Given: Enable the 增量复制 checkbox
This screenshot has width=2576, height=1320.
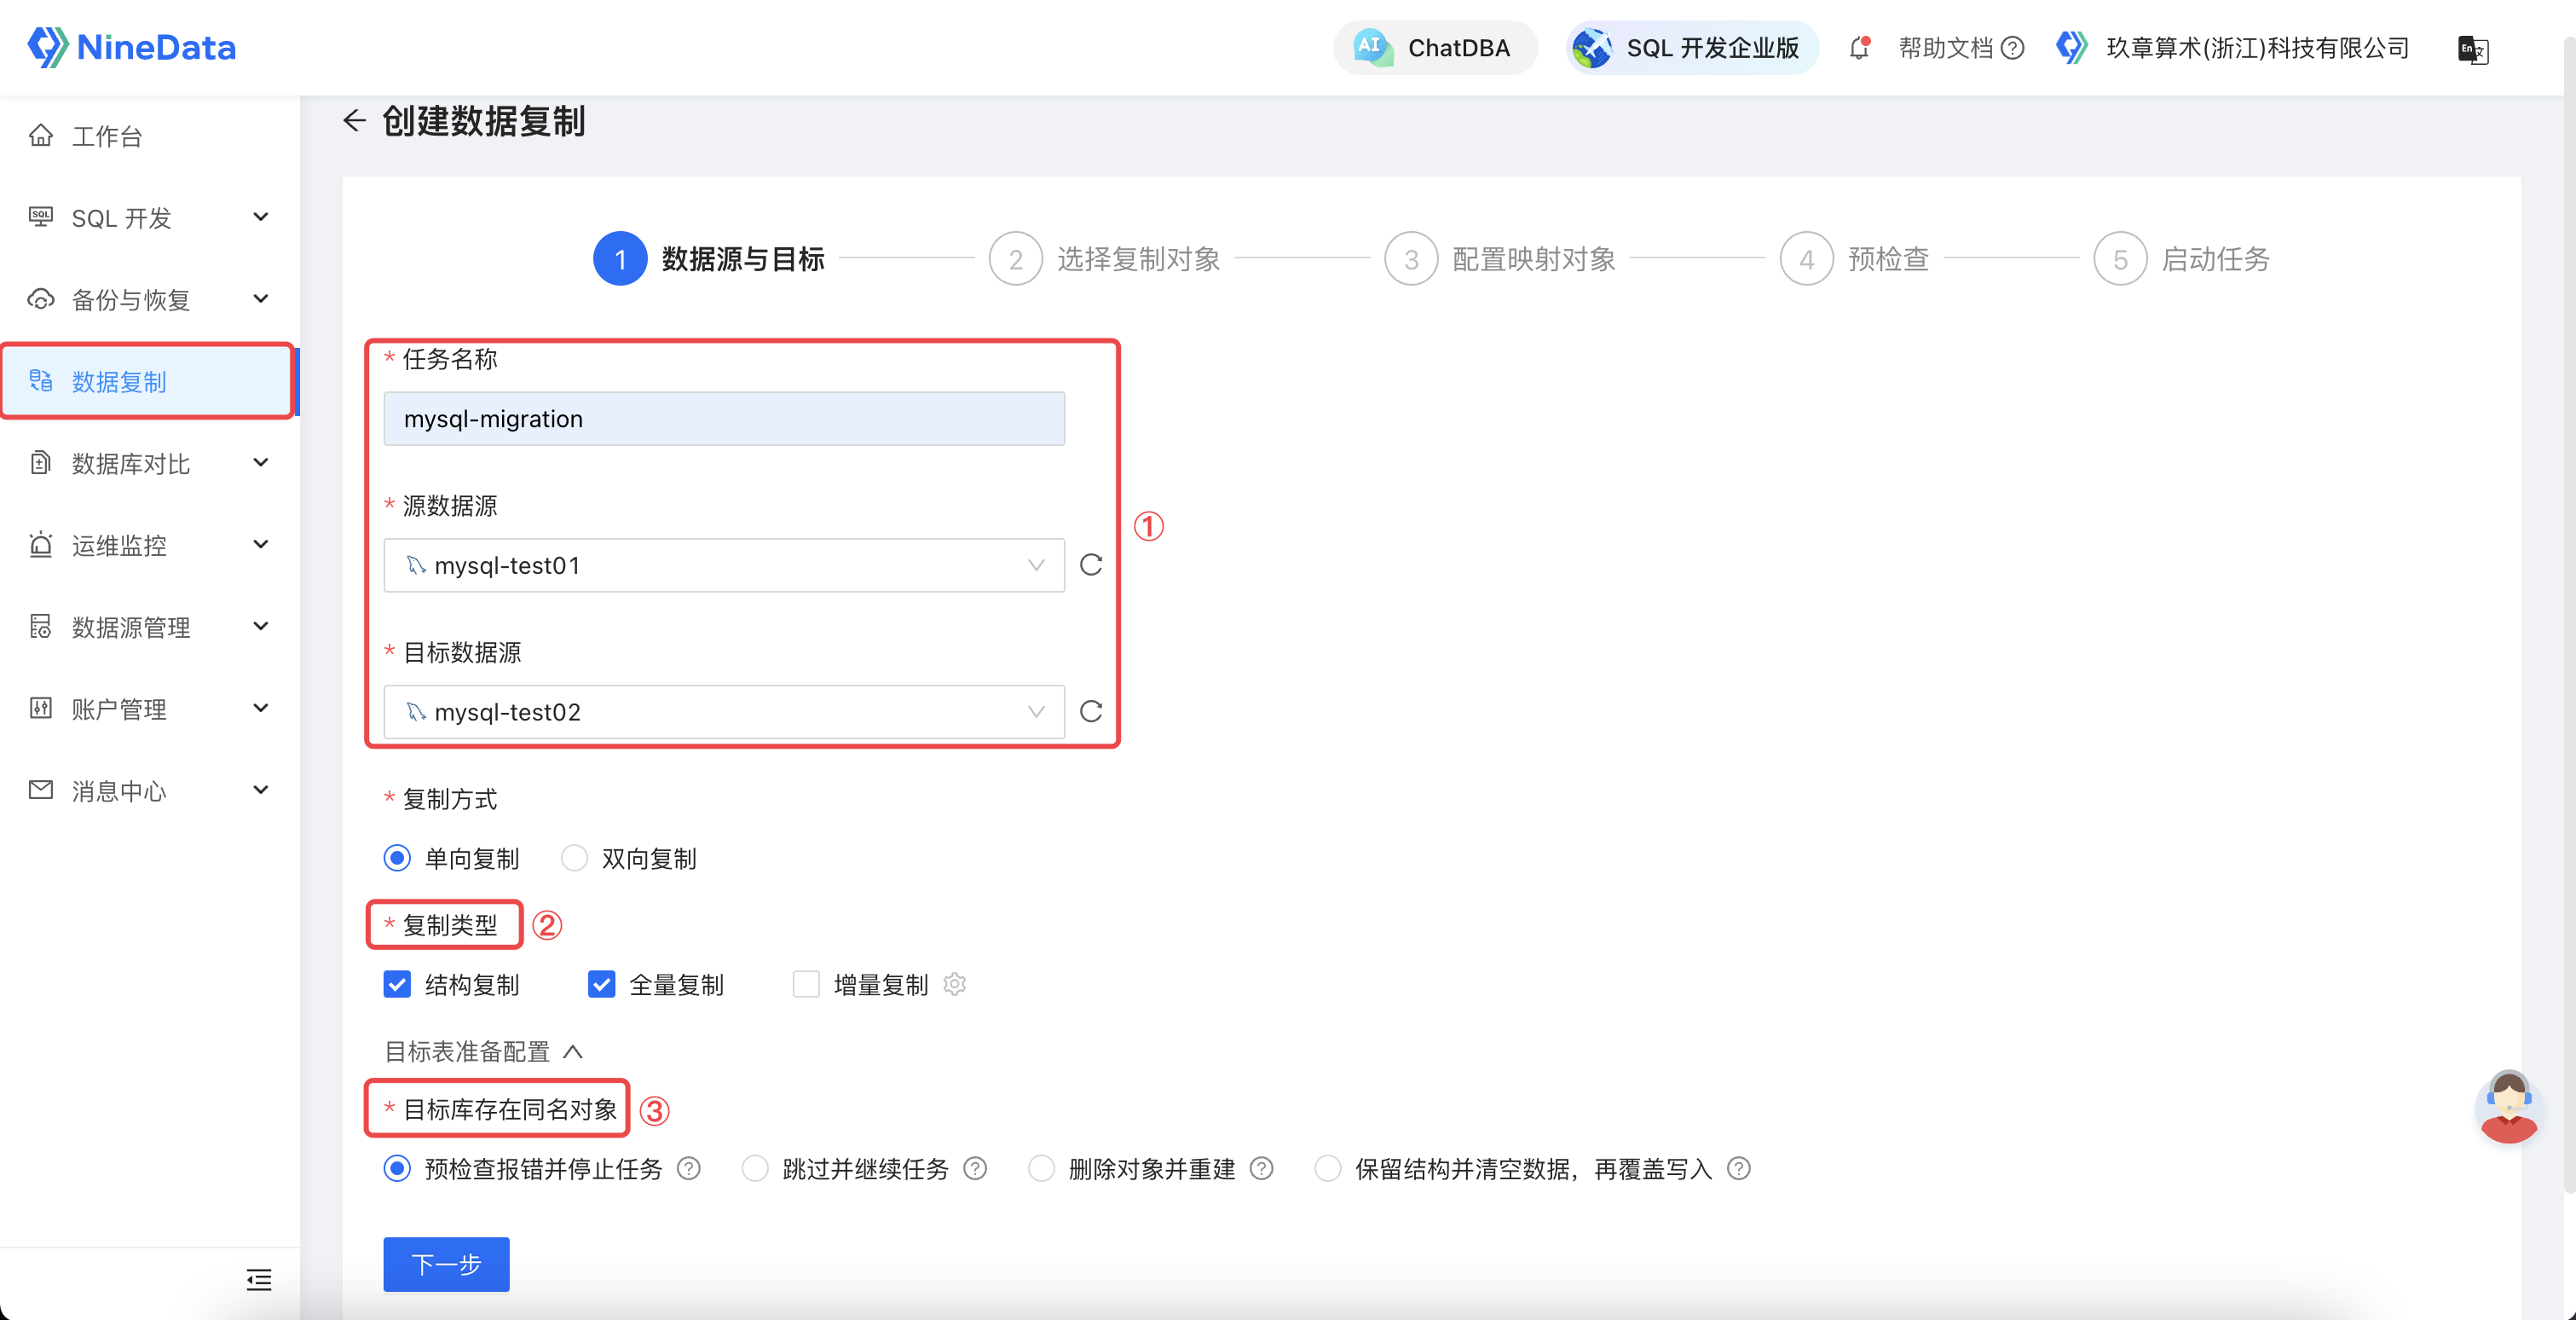Looking at the screenshot, I should click(806, 985).
